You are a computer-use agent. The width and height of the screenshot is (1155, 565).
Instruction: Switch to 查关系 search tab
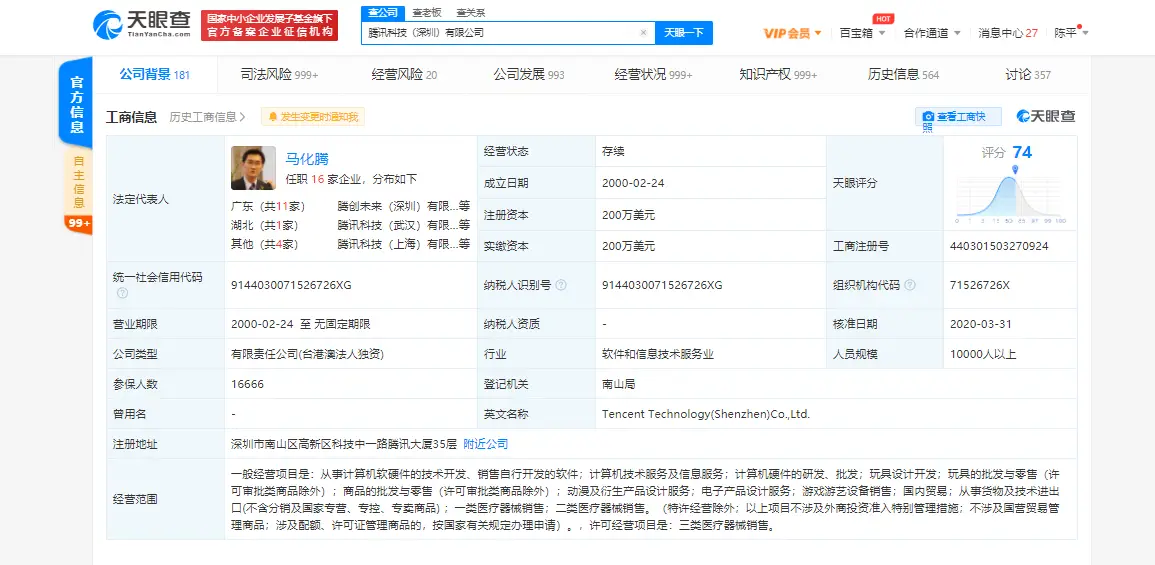[470, 13]
